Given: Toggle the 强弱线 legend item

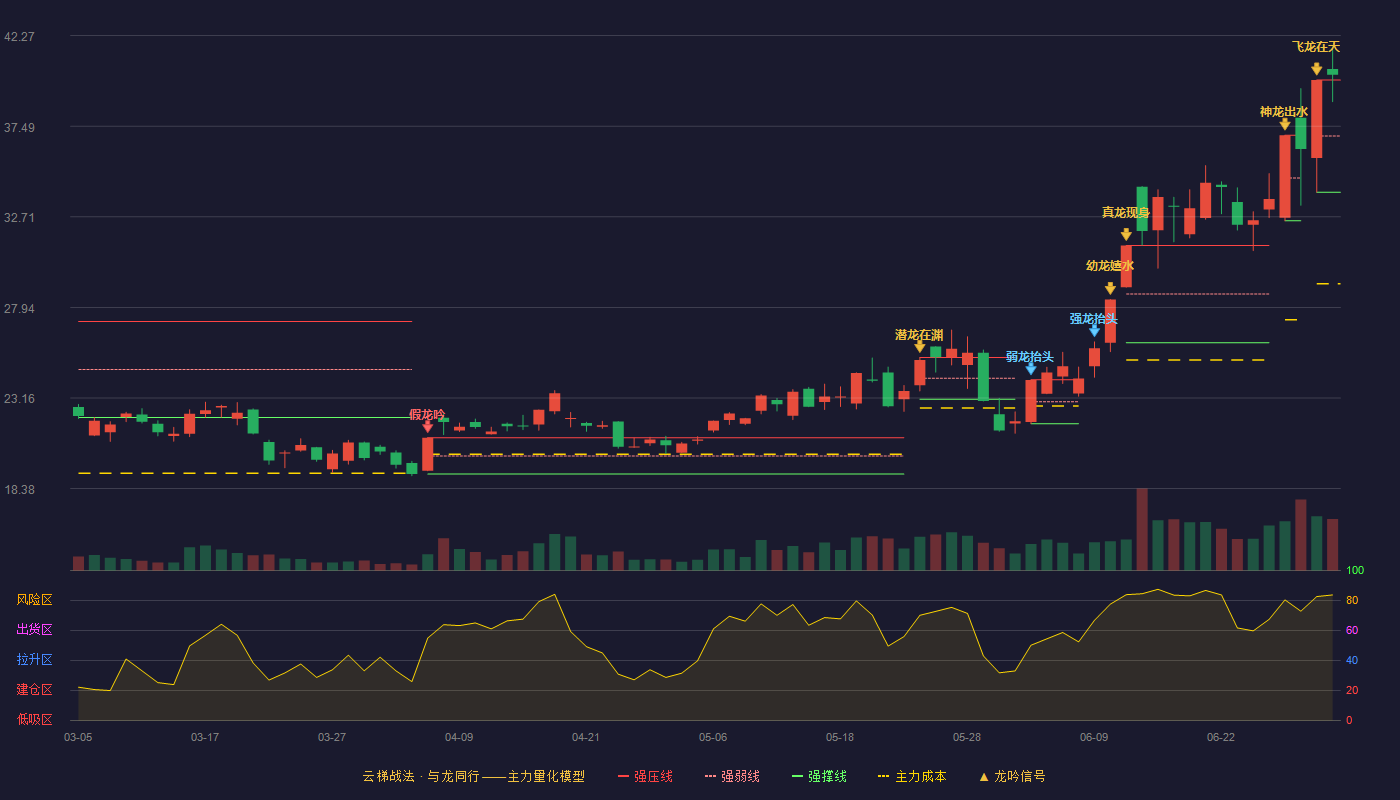Looking at the screenshot, I should 732,776.
